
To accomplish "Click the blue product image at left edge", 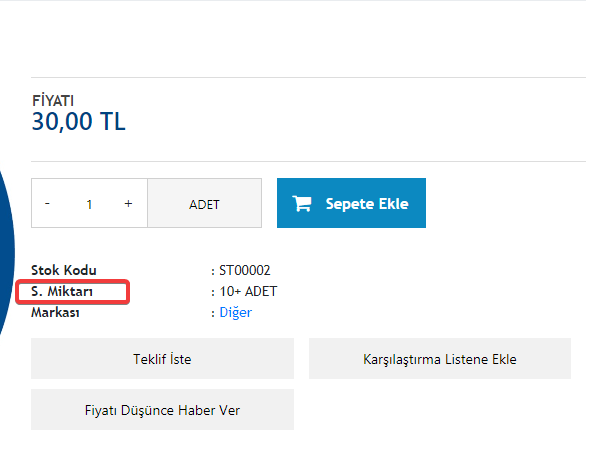I will 7,252.
